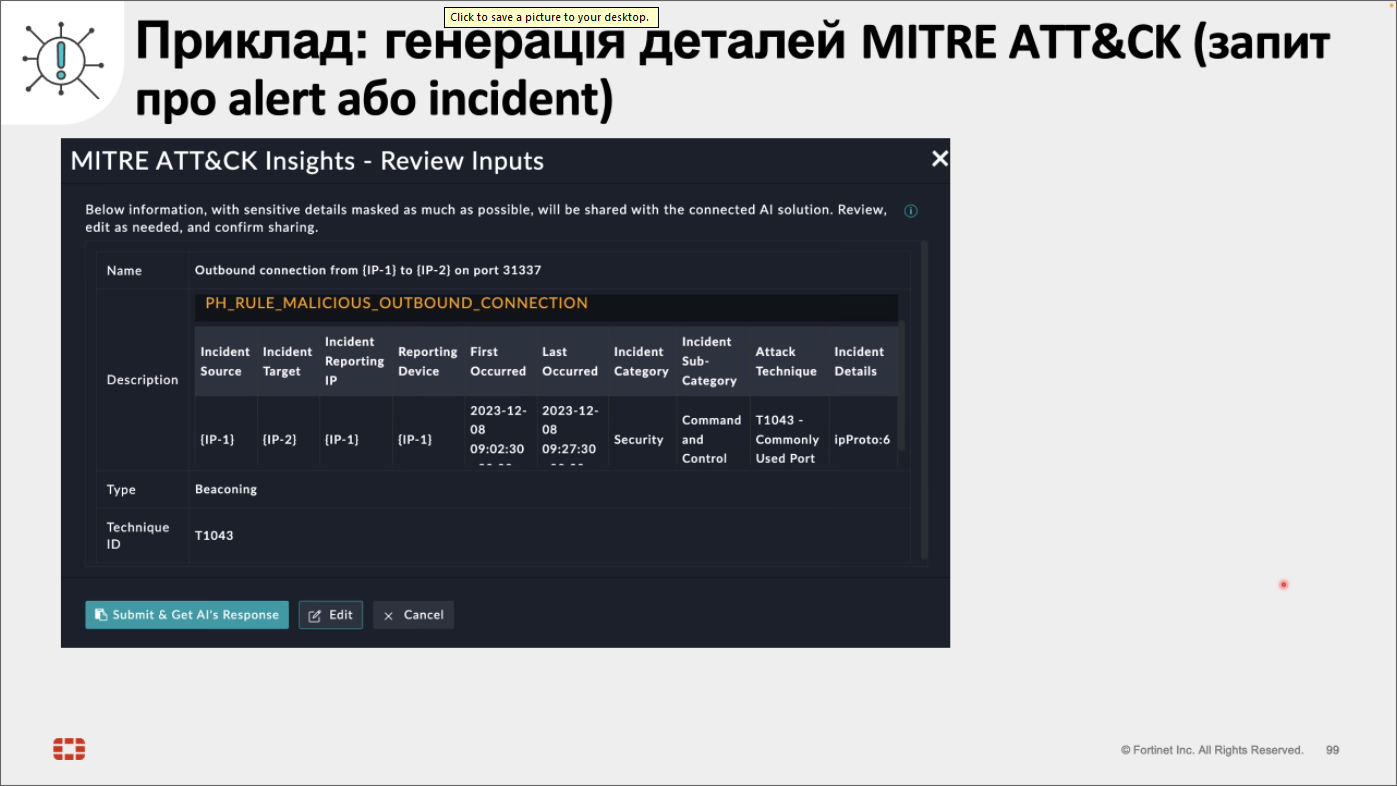This screenshot has width=1397, height=786.
Task: Click the Description table's inner scrollbar
Action: coord(902,385)
